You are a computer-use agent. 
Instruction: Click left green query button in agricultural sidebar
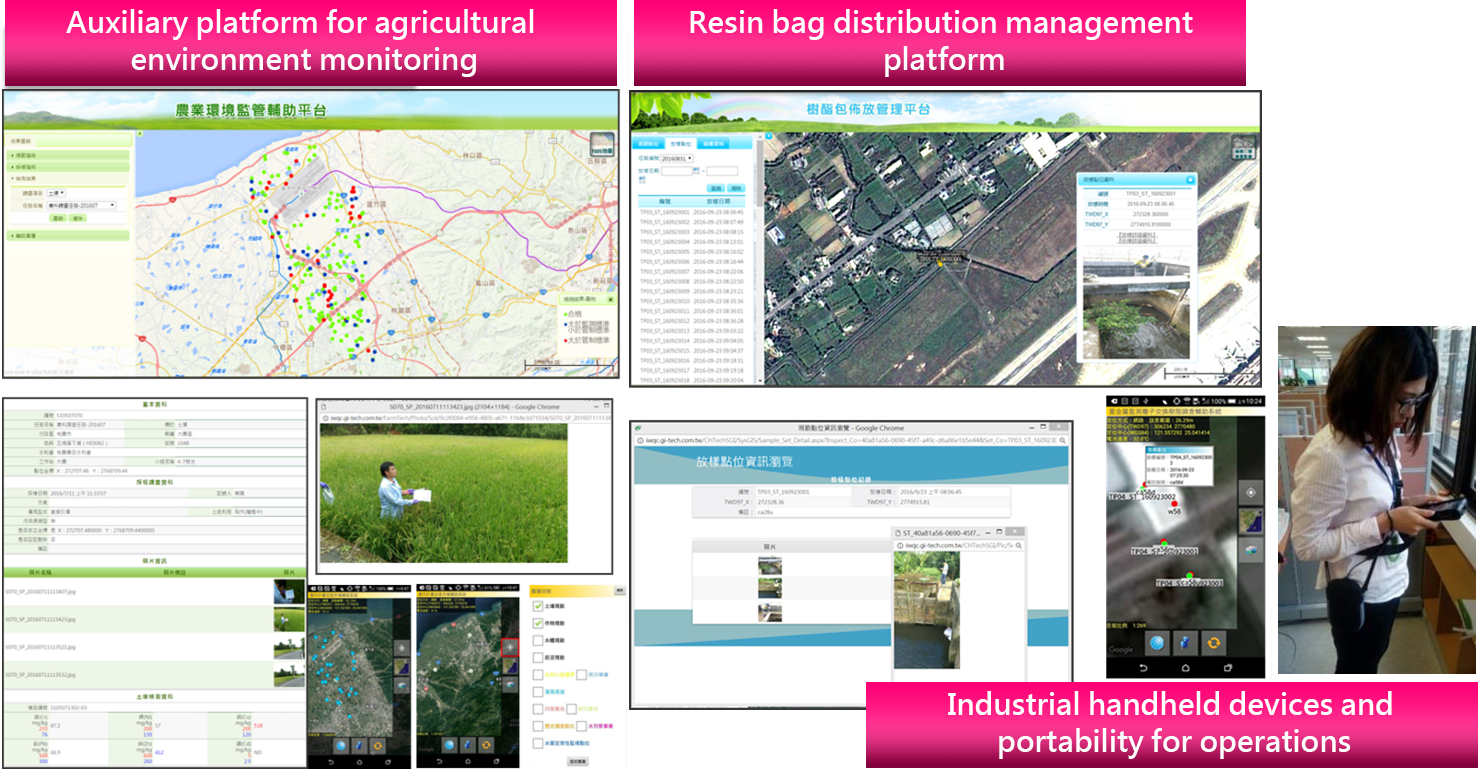pos(58,218)
